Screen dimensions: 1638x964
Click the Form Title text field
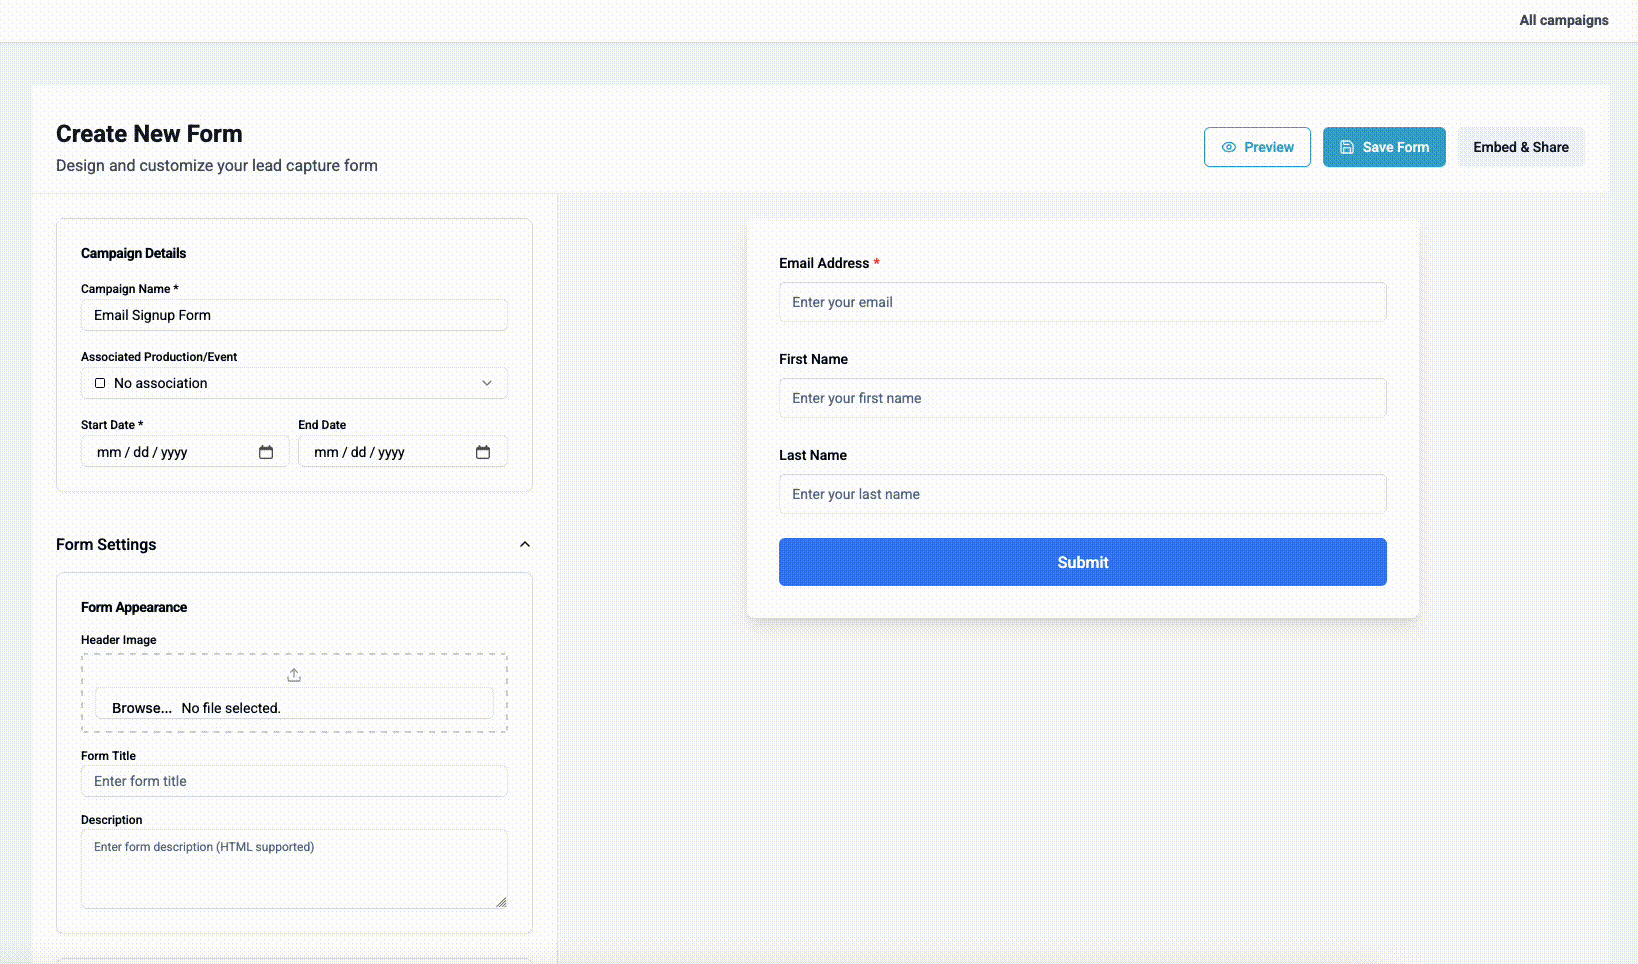coord(294,781)
